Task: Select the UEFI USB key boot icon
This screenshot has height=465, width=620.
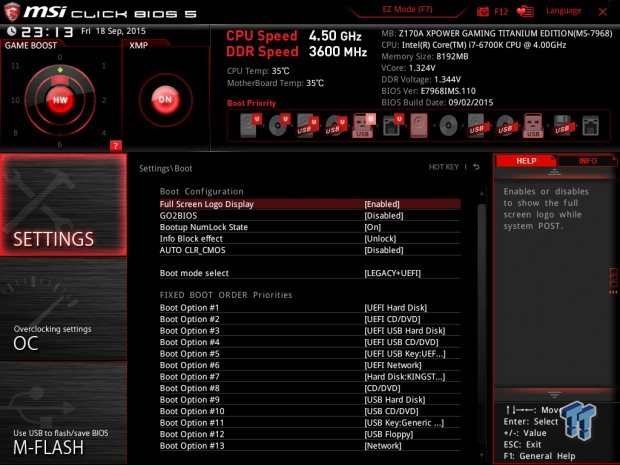Action: 363,125
